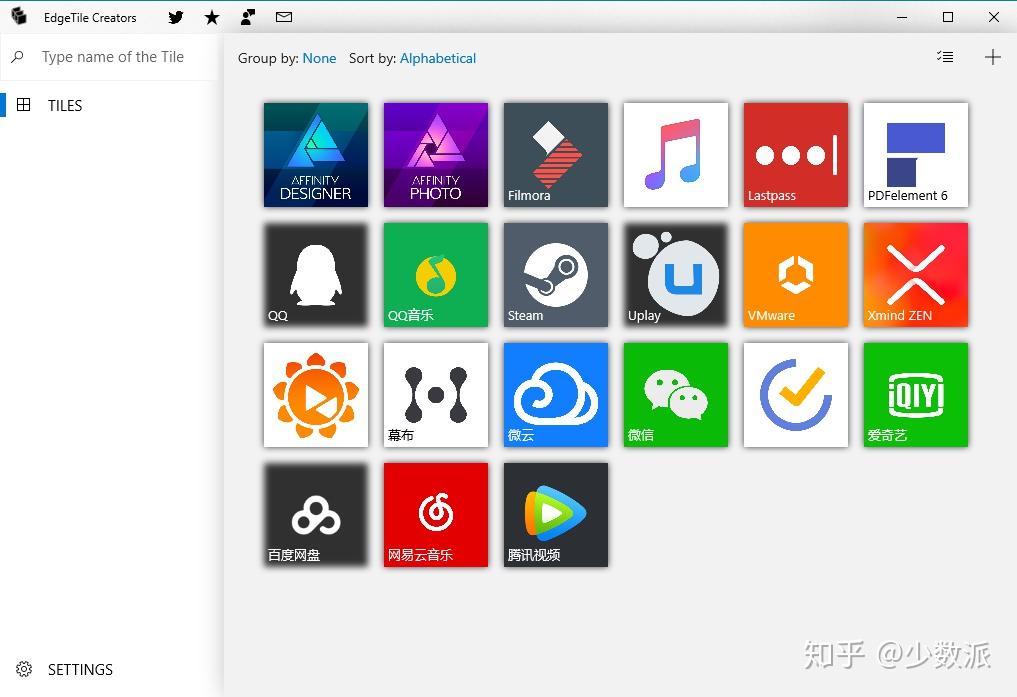
Task: Select the Filmora tile
Action: coord(556,155)
